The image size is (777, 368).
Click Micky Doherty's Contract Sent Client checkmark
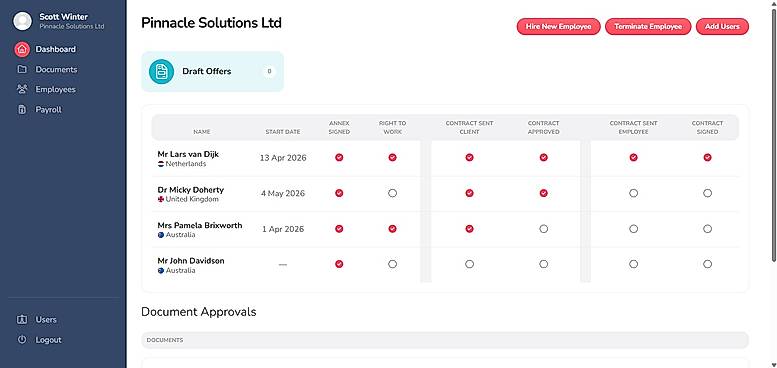tap(469, 193)
